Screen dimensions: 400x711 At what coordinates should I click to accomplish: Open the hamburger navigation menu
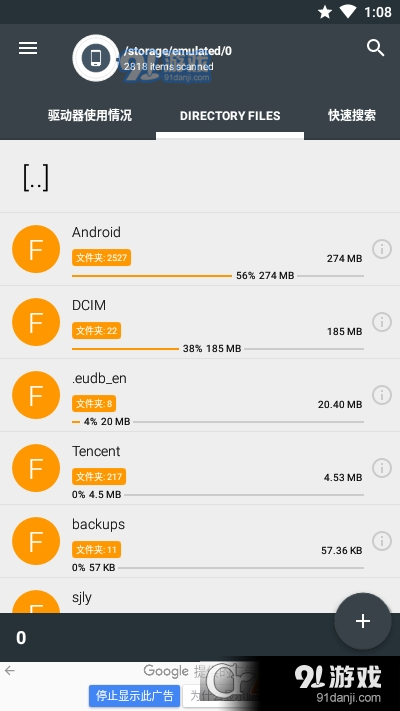pyautogui.click(x=28, y=48)
